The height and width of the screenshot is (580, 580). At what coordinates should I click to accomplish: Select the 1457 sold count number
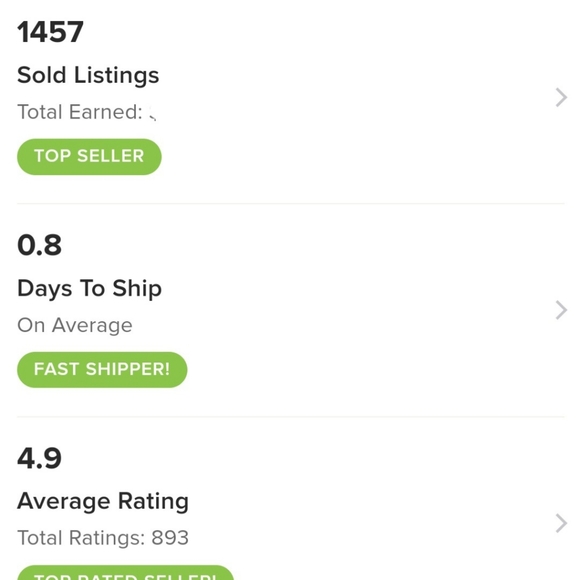point(50,32)
